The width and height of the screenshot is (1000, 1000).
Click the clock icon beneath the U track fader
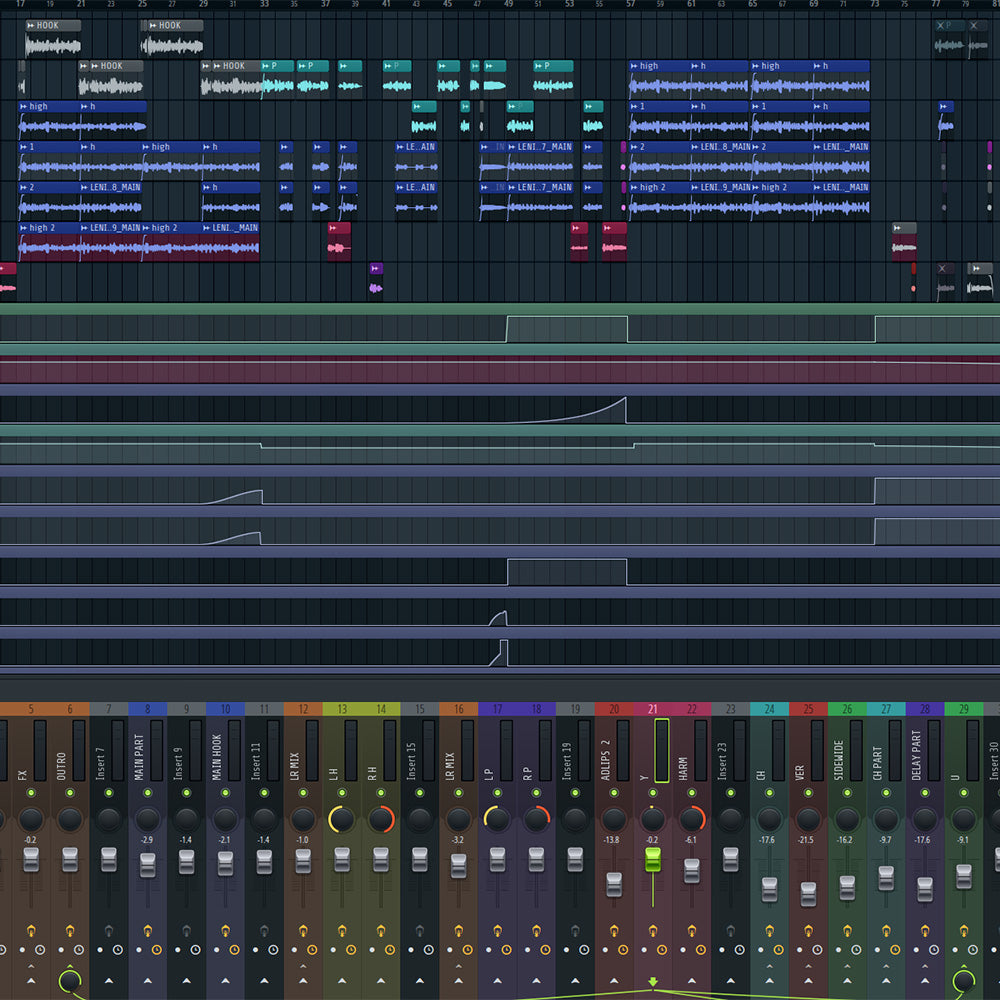(972, 950)
